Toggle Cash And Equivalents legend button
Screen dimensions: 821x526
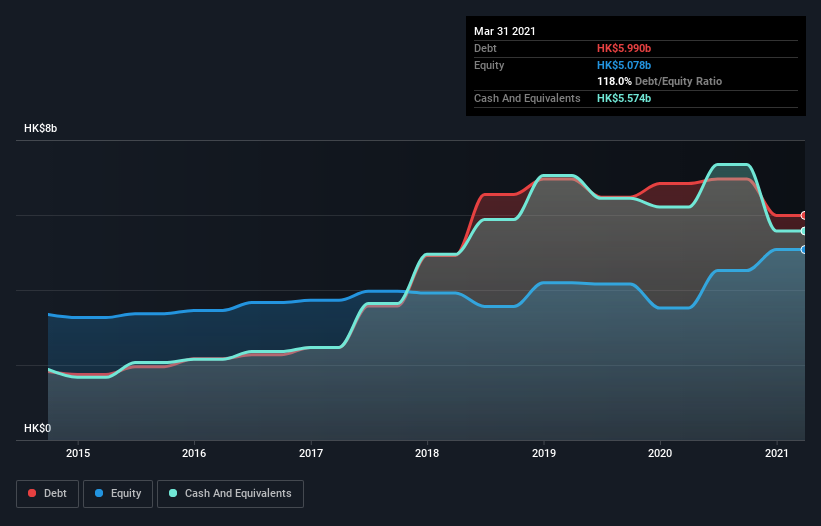230,494
